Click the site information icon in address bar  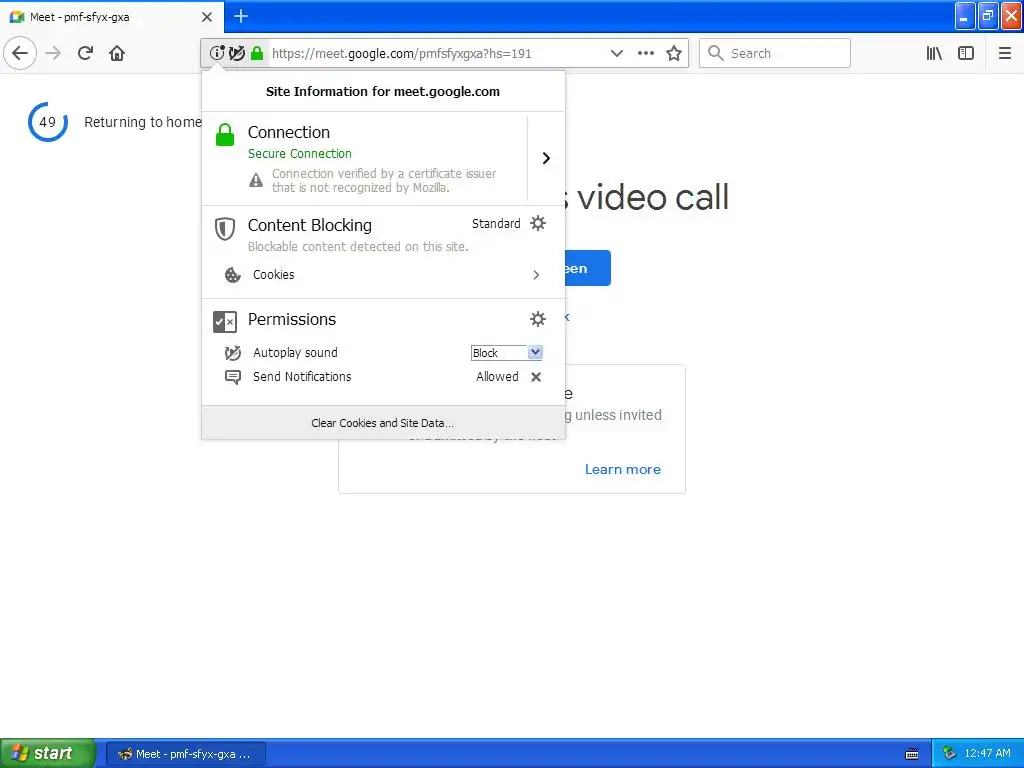217,53
